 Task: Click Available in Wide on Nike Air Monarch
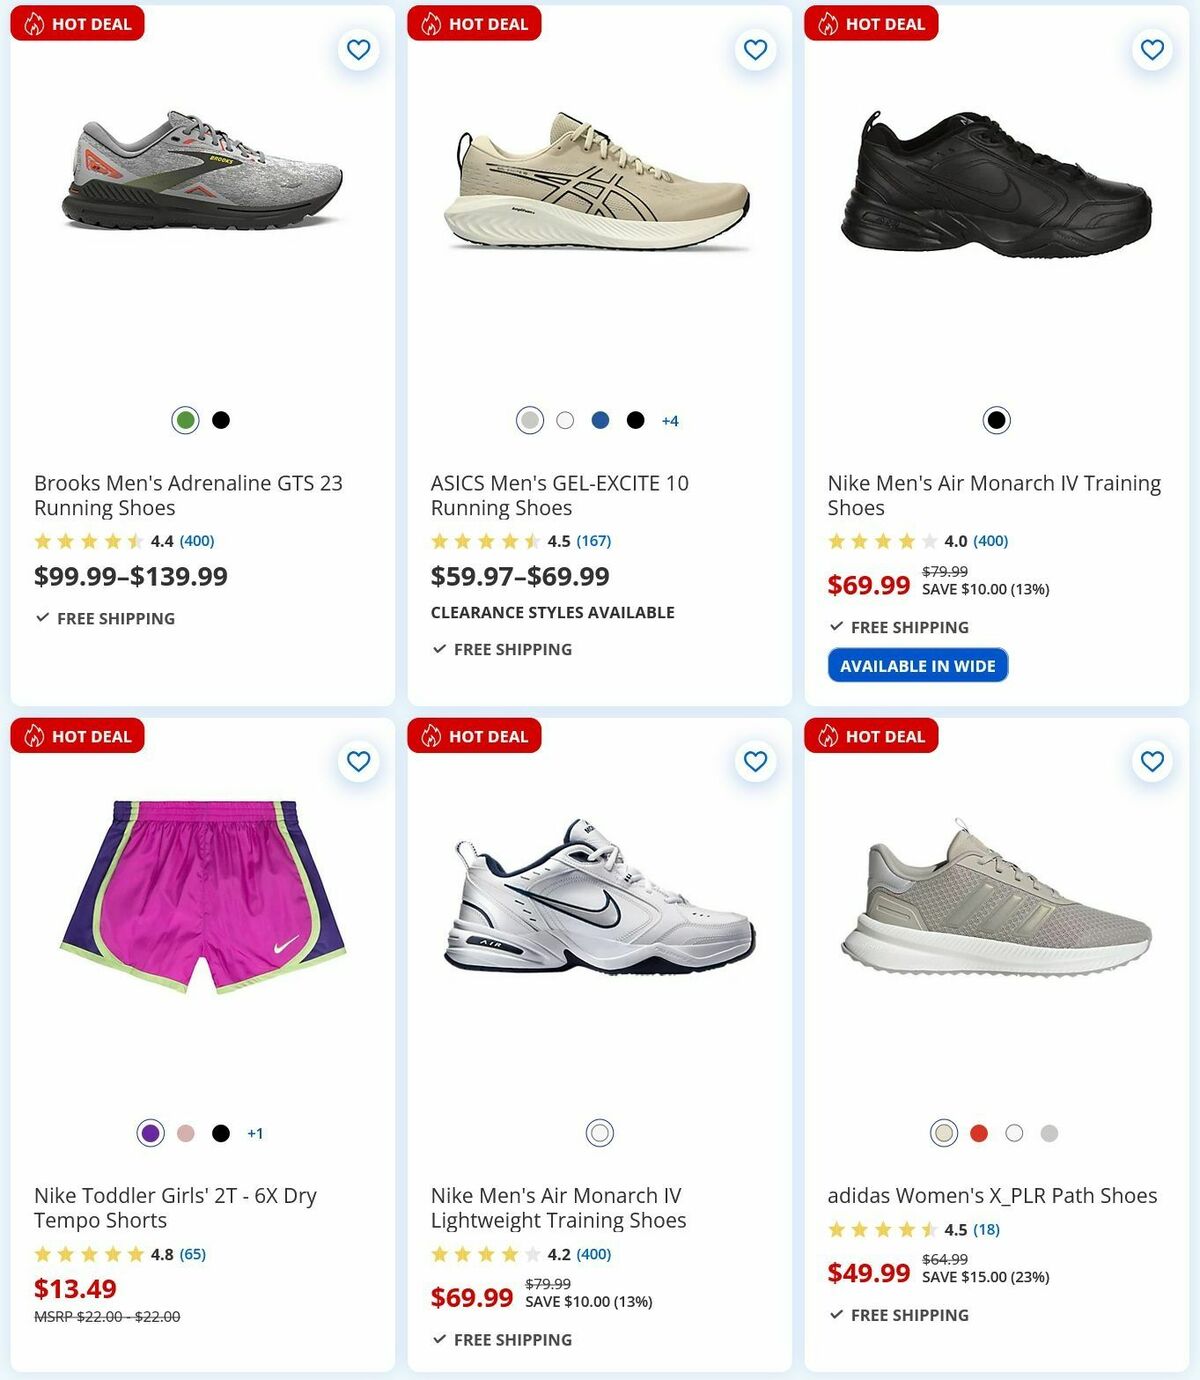point(918,665)
